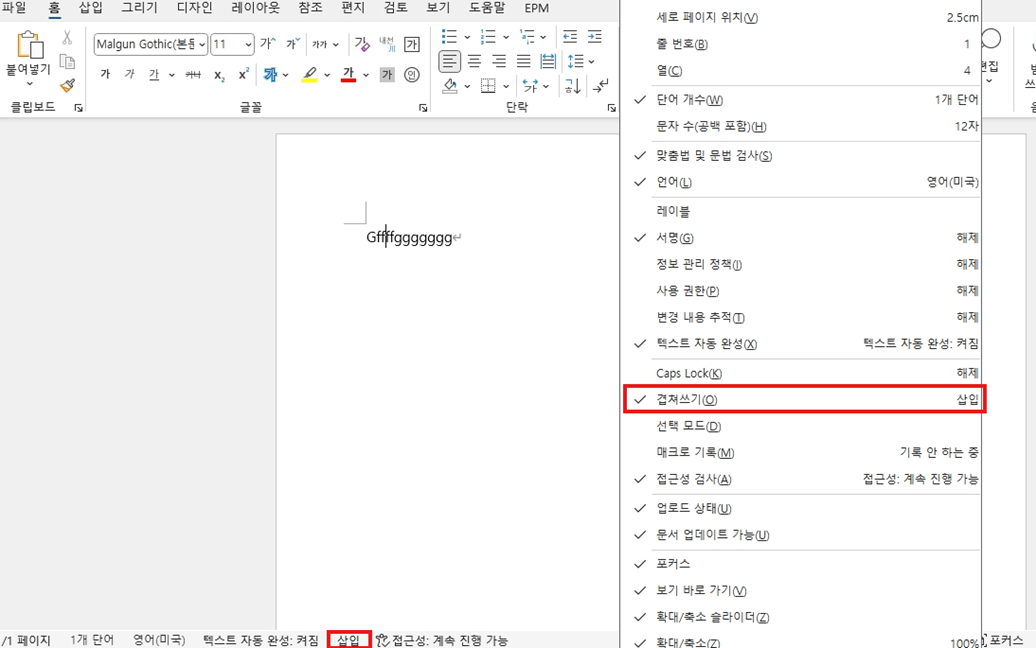Click the phonetic guide icon next to eraser
Viewport: 1036px width, 648px height.
point(387,44)
